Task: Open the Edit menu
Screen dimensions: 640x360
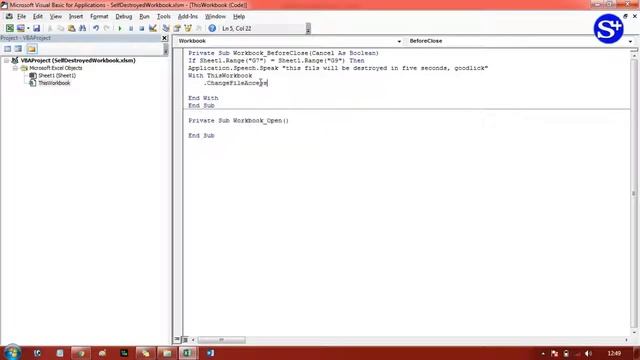Action: 38,16
